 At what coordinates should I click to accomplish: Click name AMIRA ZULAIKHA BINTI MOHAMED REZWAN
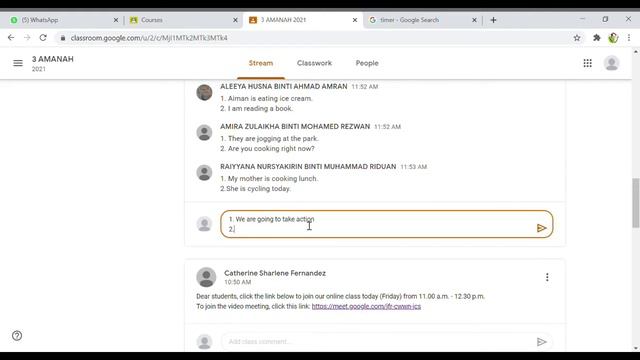tap(295, 127)
